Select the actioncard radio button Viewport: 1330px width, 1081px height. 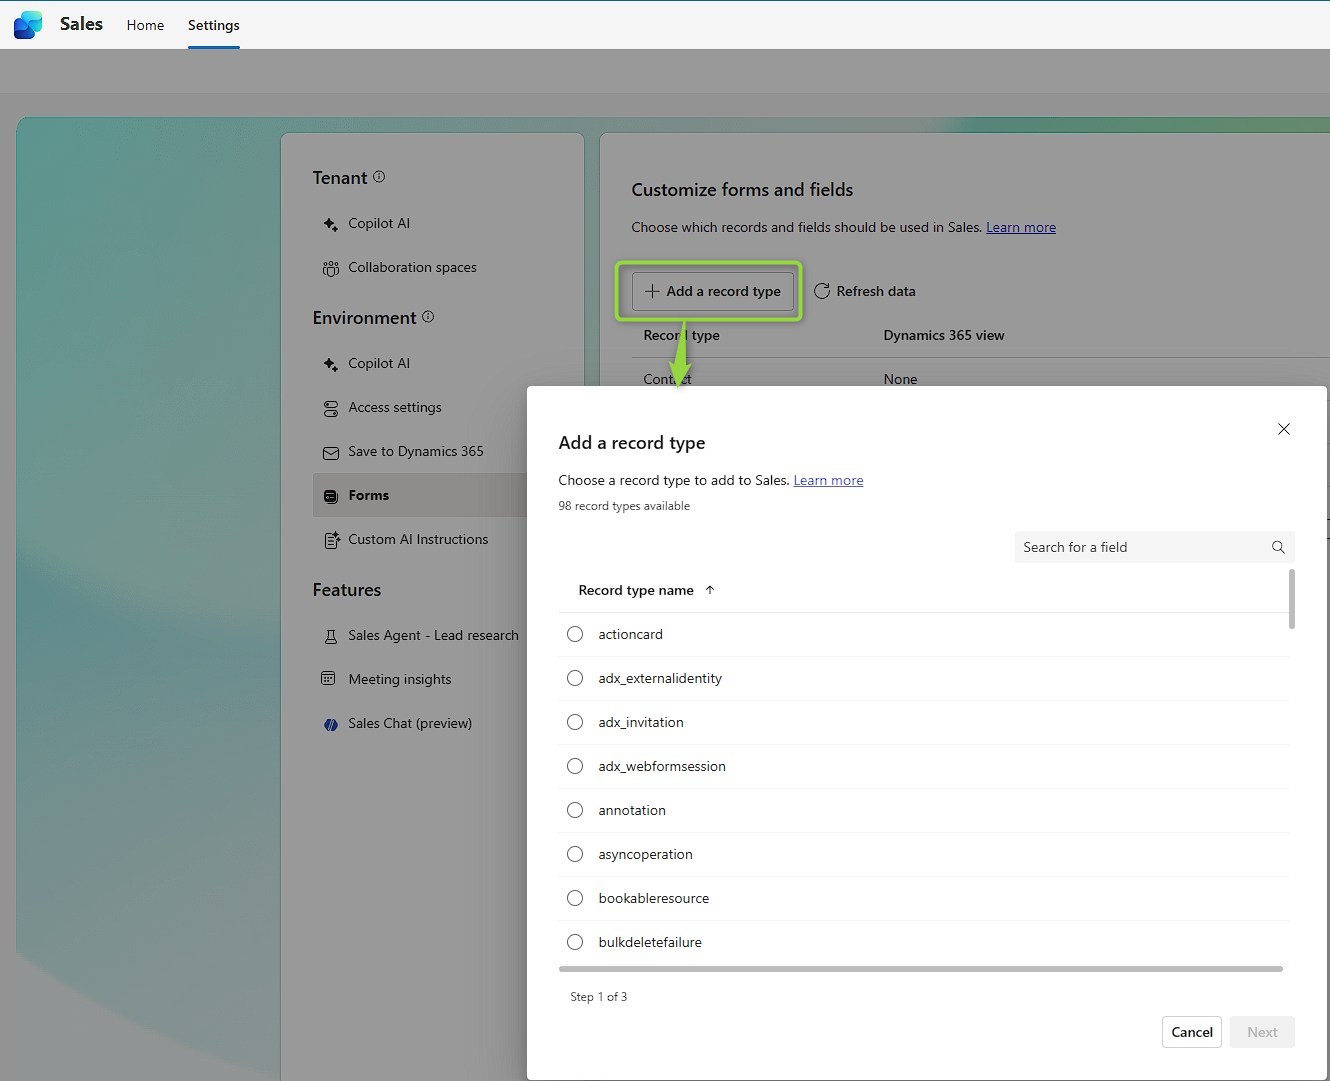point(575,634)
